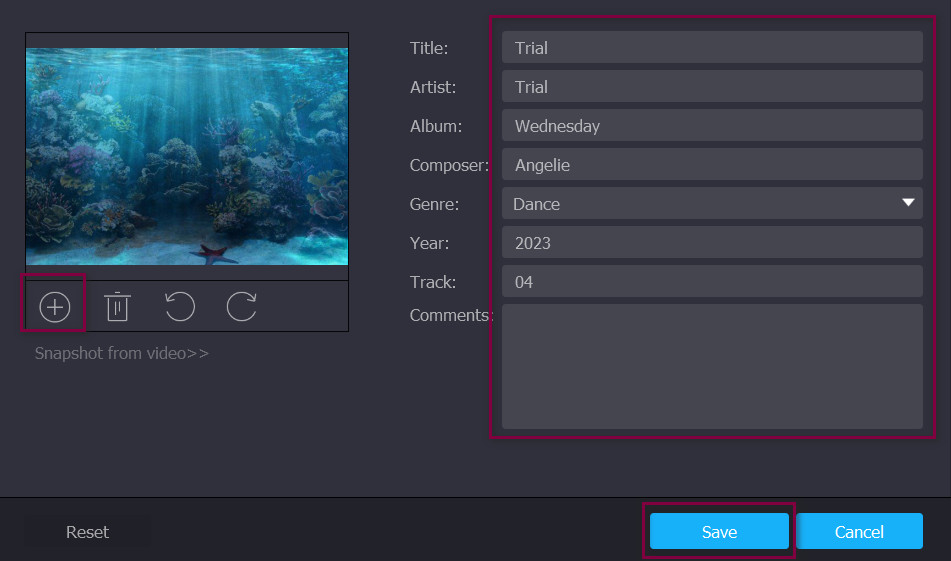951x561 pixels.
Task: Rotate cover image counterclockwise
Action: tap(179, 307)
